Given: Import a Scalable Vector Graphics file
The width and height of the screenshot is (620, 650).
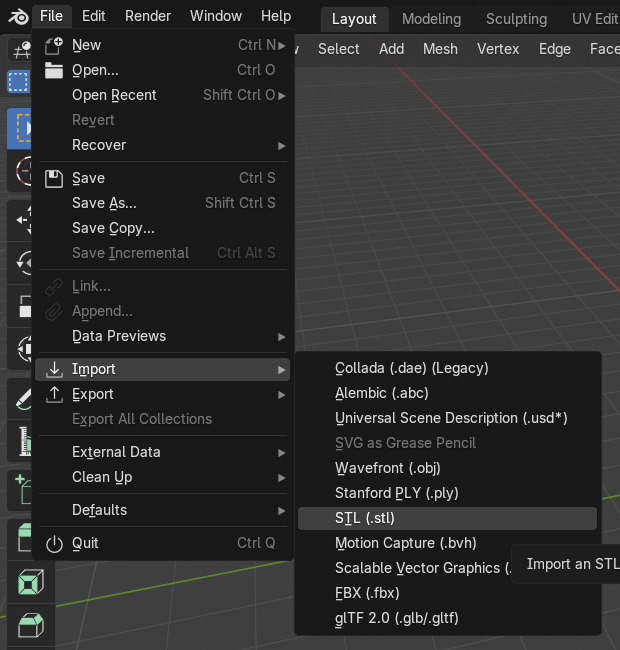Looking at the screenshot, I should point(423,568).
